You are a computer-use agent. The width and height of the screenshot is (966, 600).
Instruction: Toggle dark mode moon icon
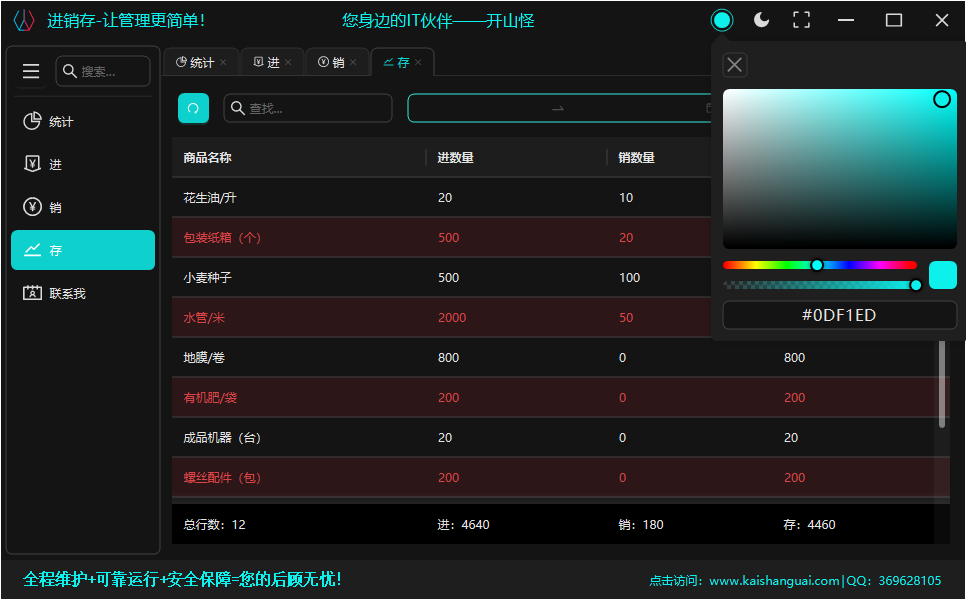(761, 20)
